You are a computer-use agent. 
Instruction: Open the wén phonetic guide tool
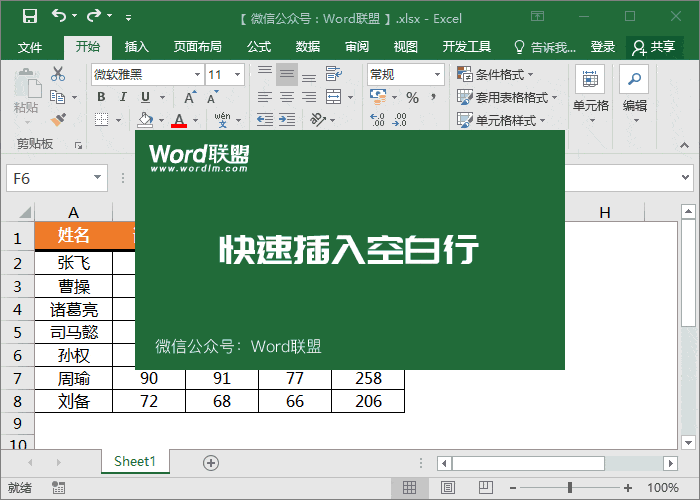(222, 120)
